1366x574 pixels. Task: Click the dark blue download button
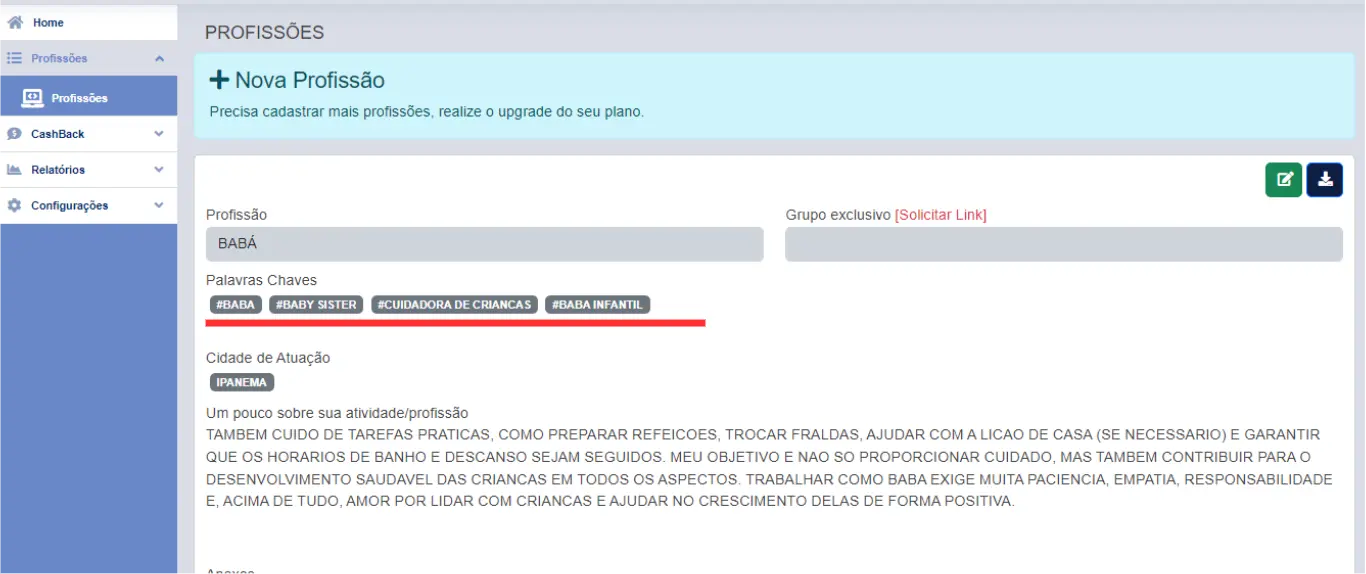(x=1325, y=180)
